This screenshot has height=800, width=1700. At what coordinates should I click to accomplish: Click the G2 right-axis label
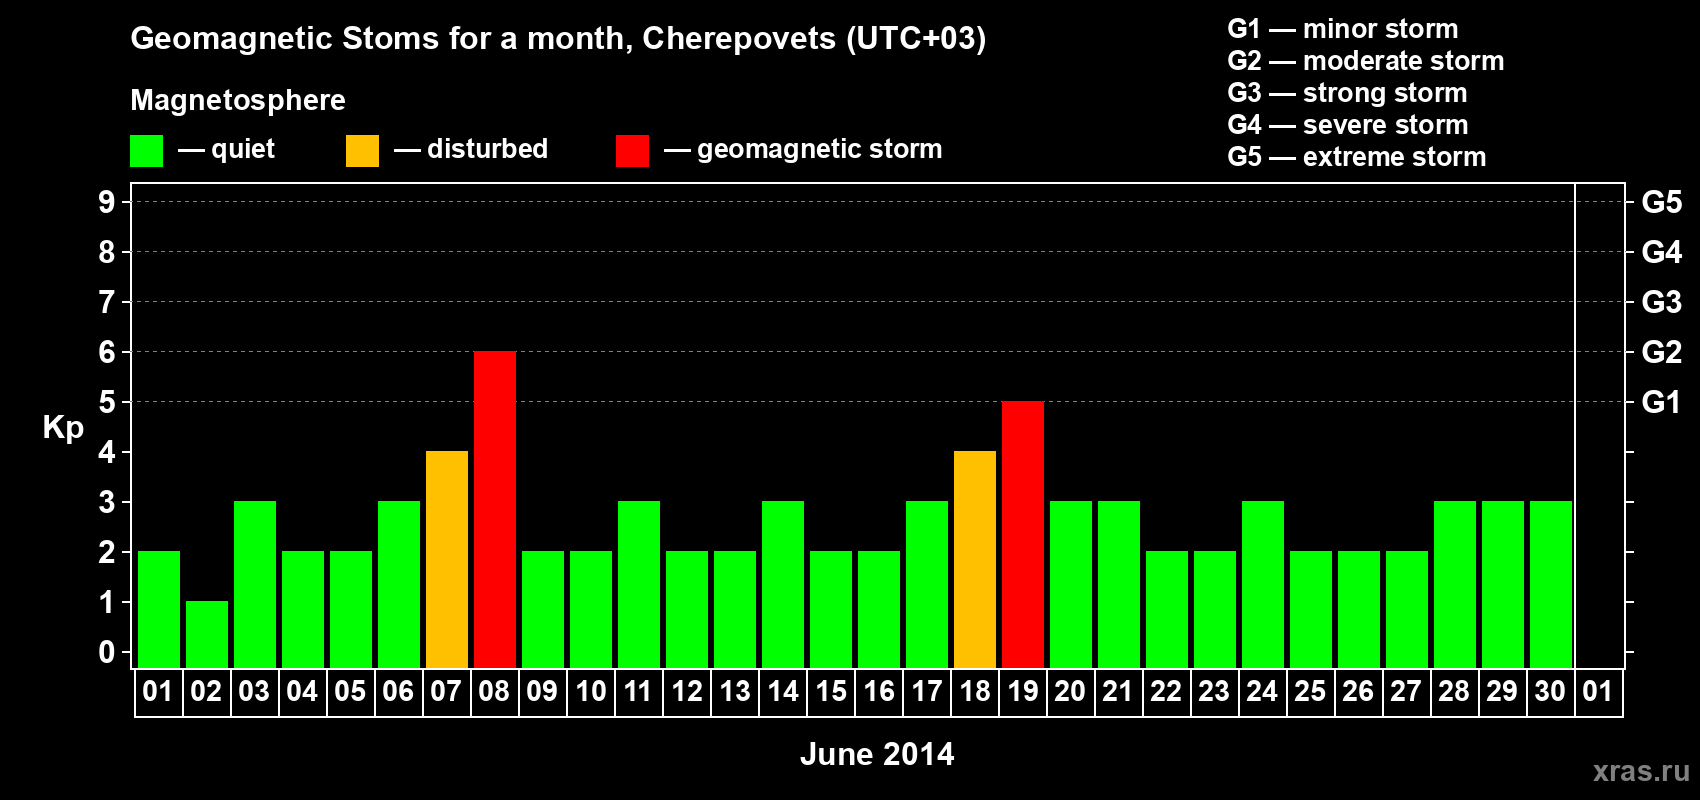tap(1662, 352)
